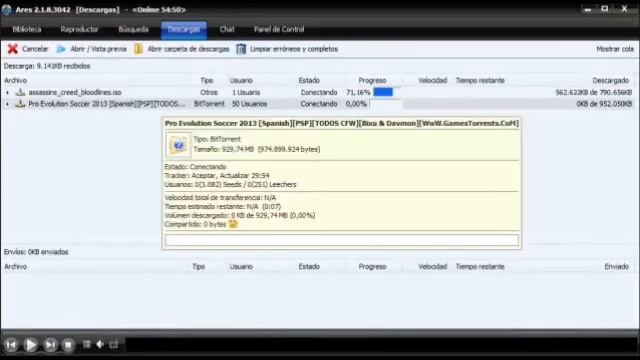This screenshot has height=360, width=640.
Task: Sort downloads by the Archivo column
Action: (x=16, y=81)
